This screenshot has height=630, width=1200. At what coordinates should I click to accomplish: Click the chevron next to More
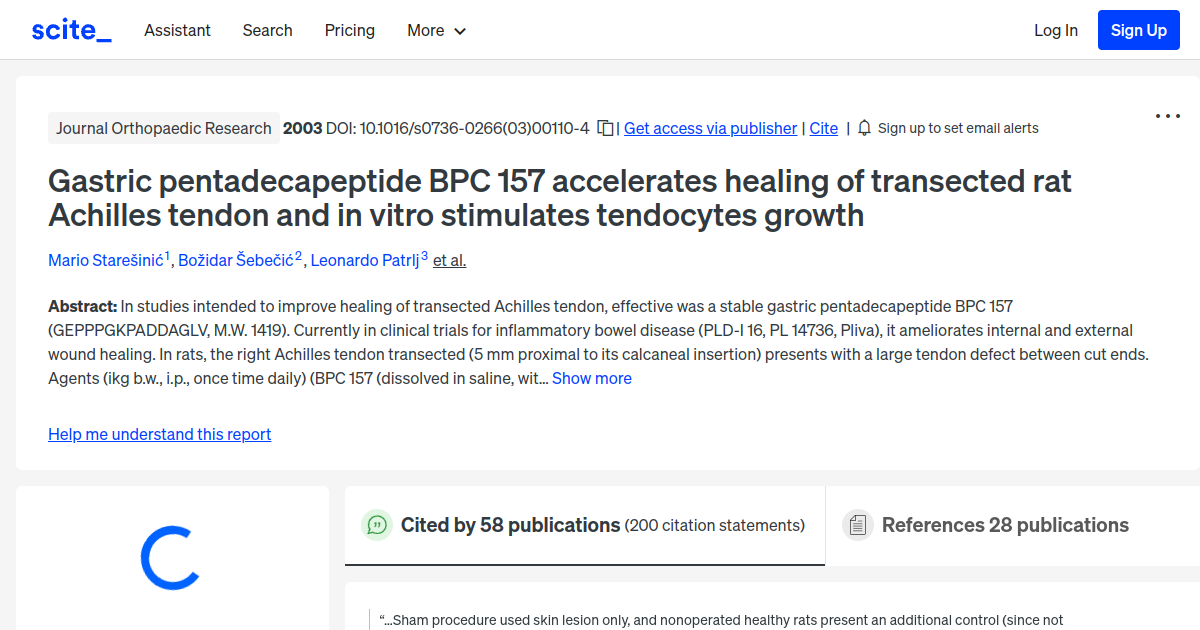461,31
